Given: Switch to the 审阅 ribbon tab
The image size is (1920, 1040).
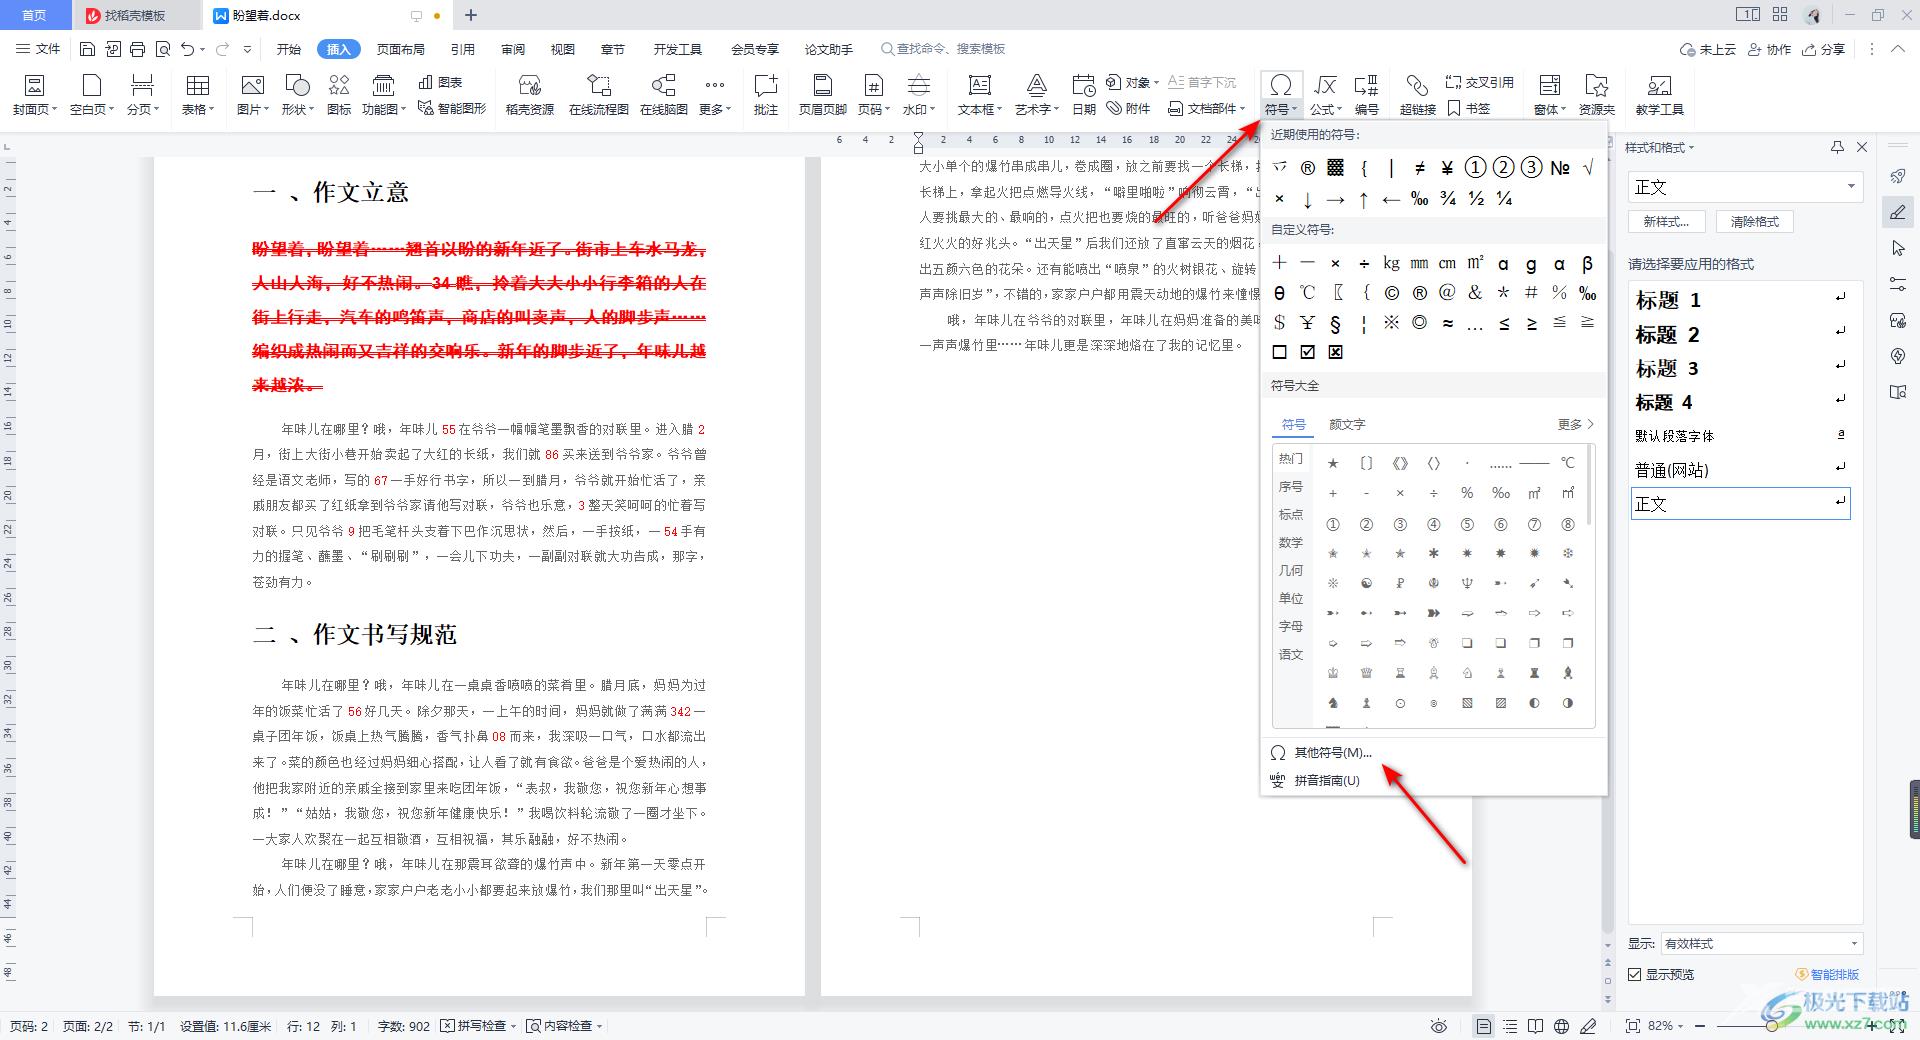Looking at the screenshot, I should 513,49.
